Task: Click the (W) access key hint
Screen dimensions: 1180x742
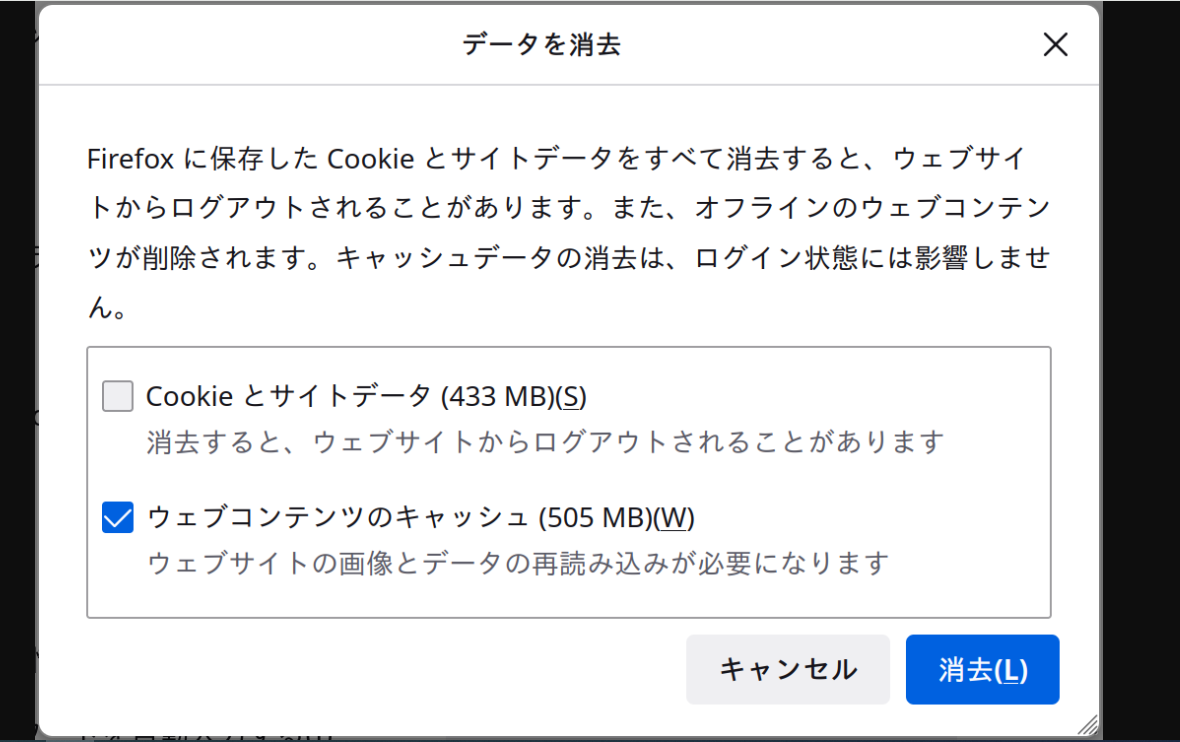Action: pos(675,518)
